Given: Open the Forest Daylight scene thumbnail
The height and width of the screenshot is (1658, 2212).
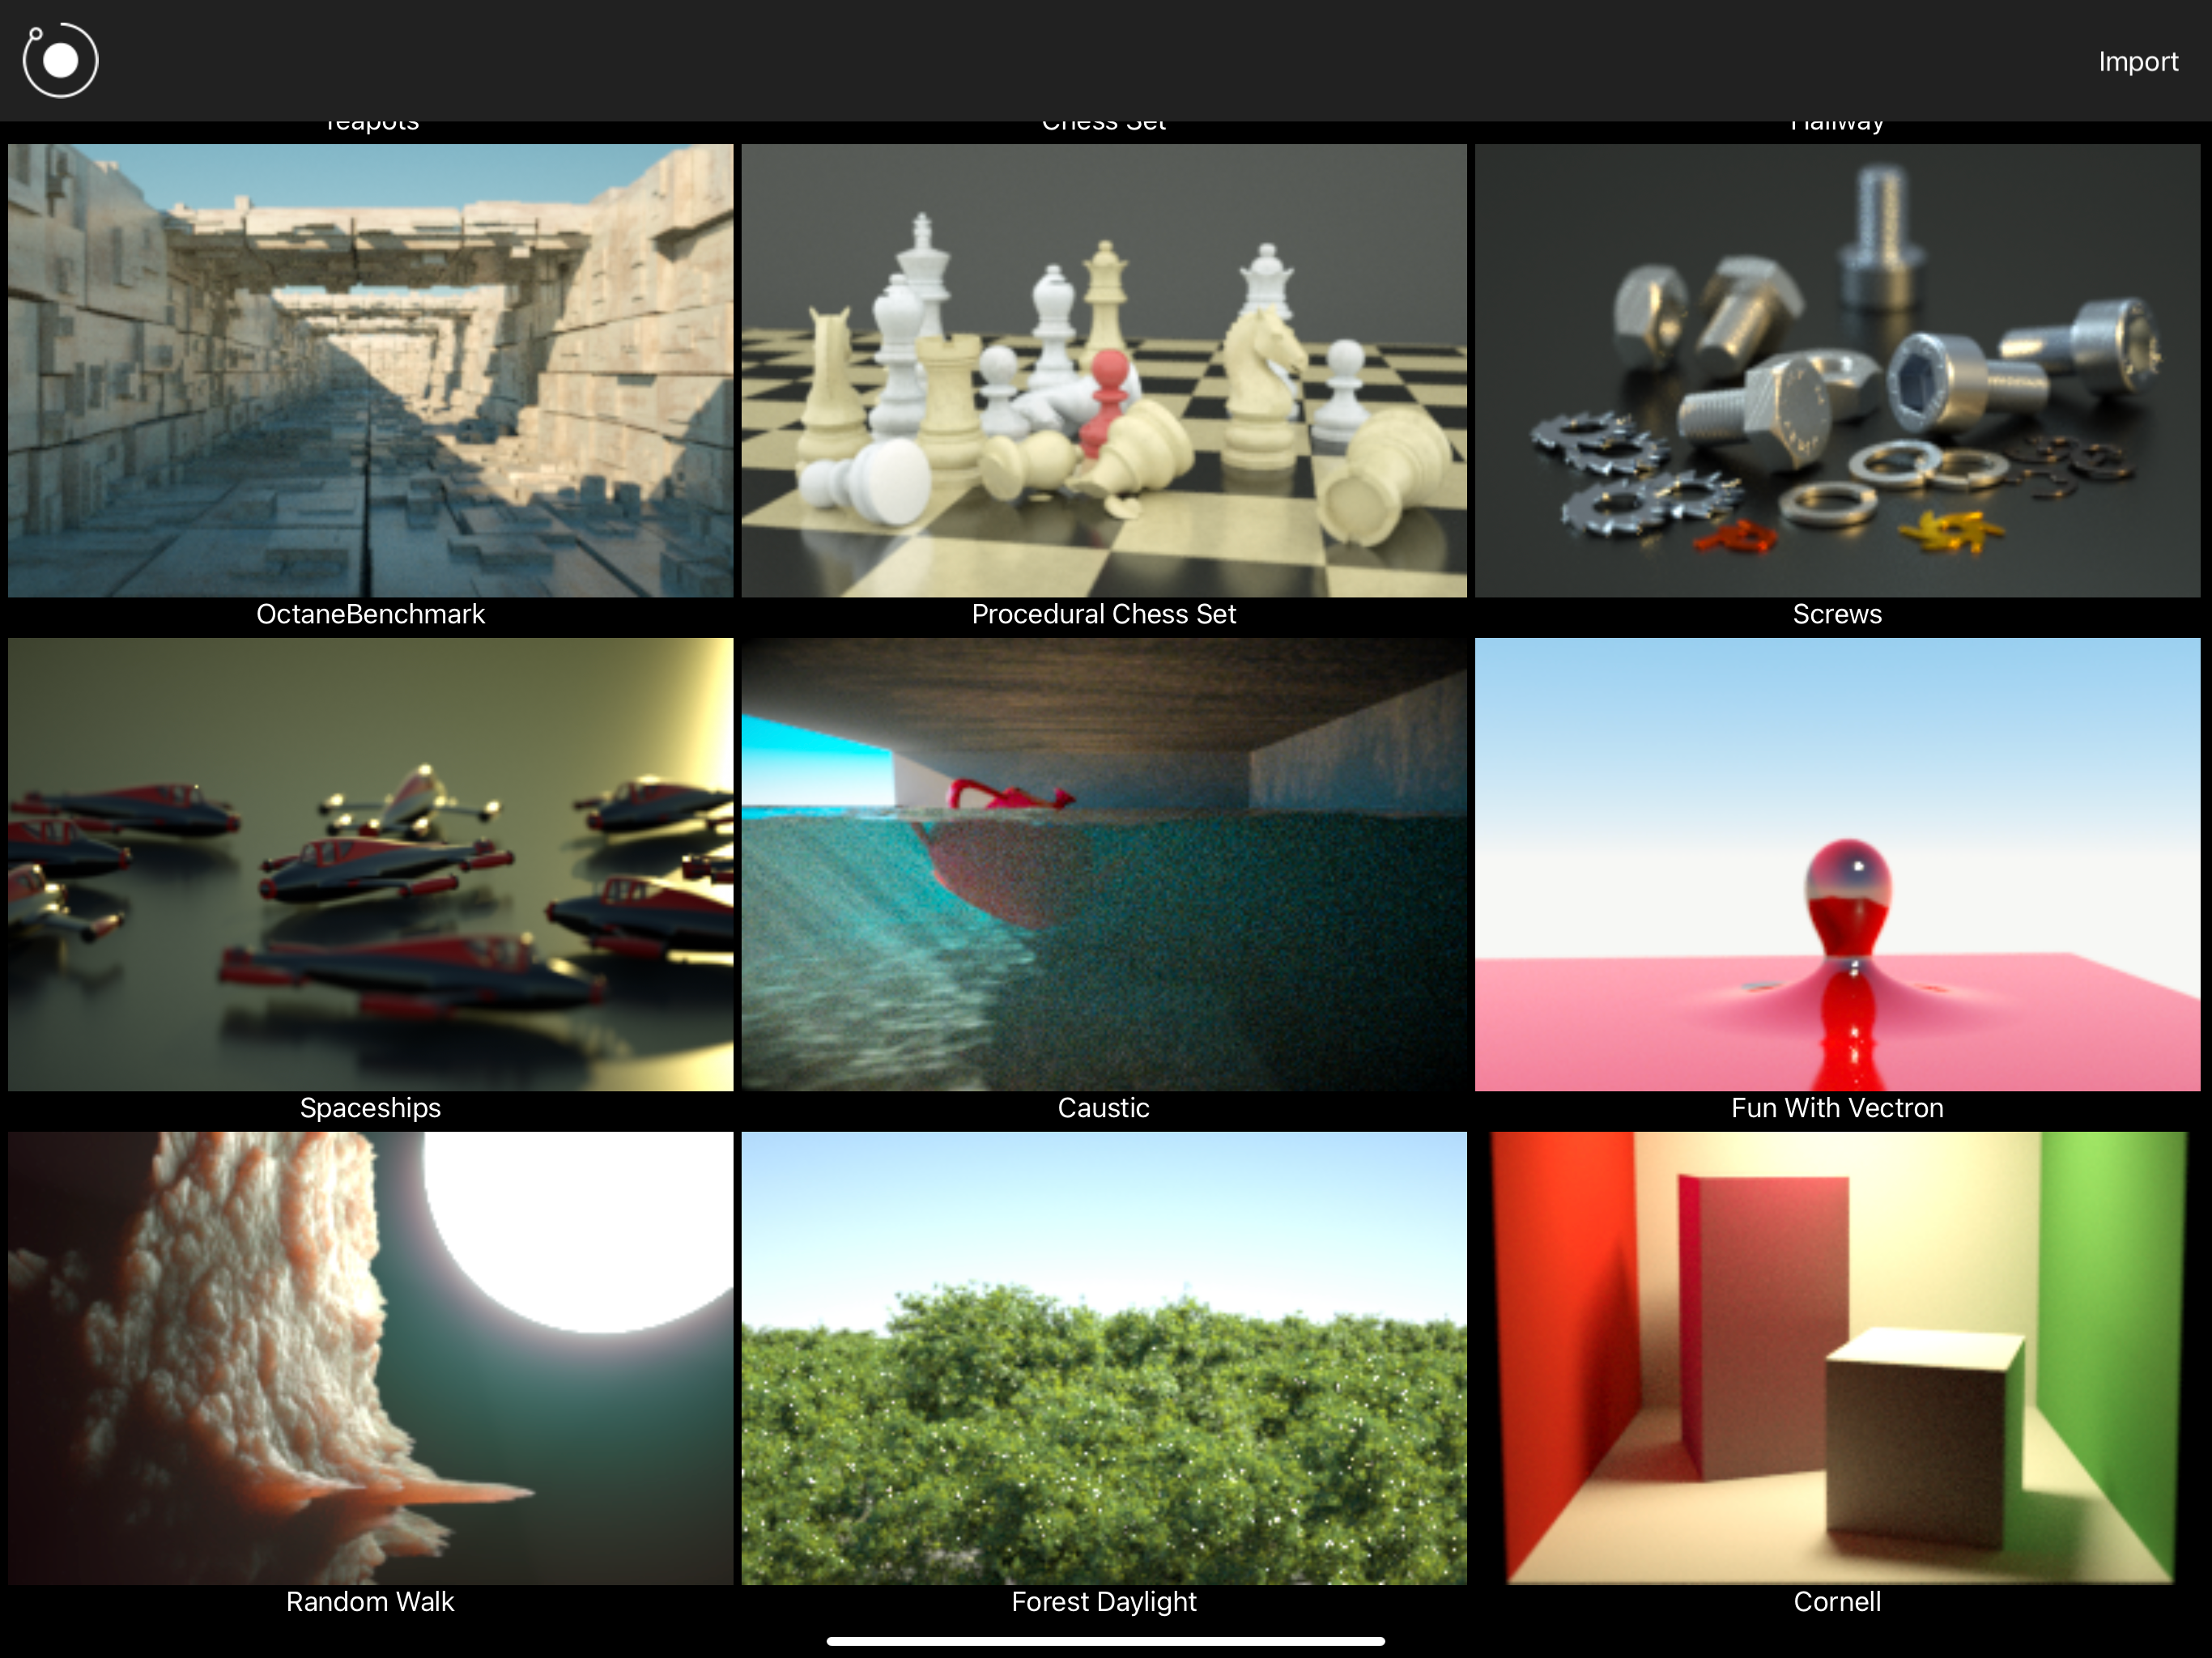Looking at the screenshot, I should 1103,1357.
